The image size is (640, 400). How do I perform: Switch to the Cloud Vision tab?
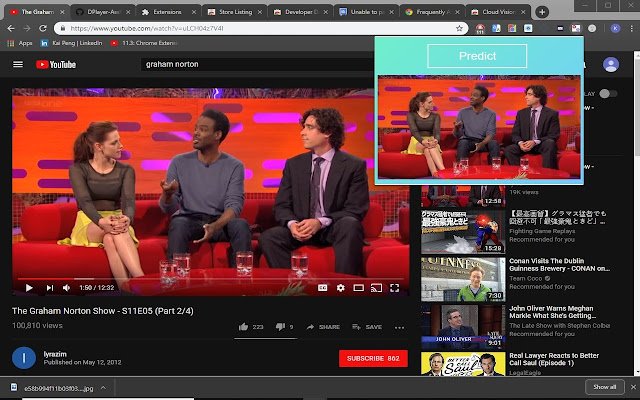tap(497, 12)
